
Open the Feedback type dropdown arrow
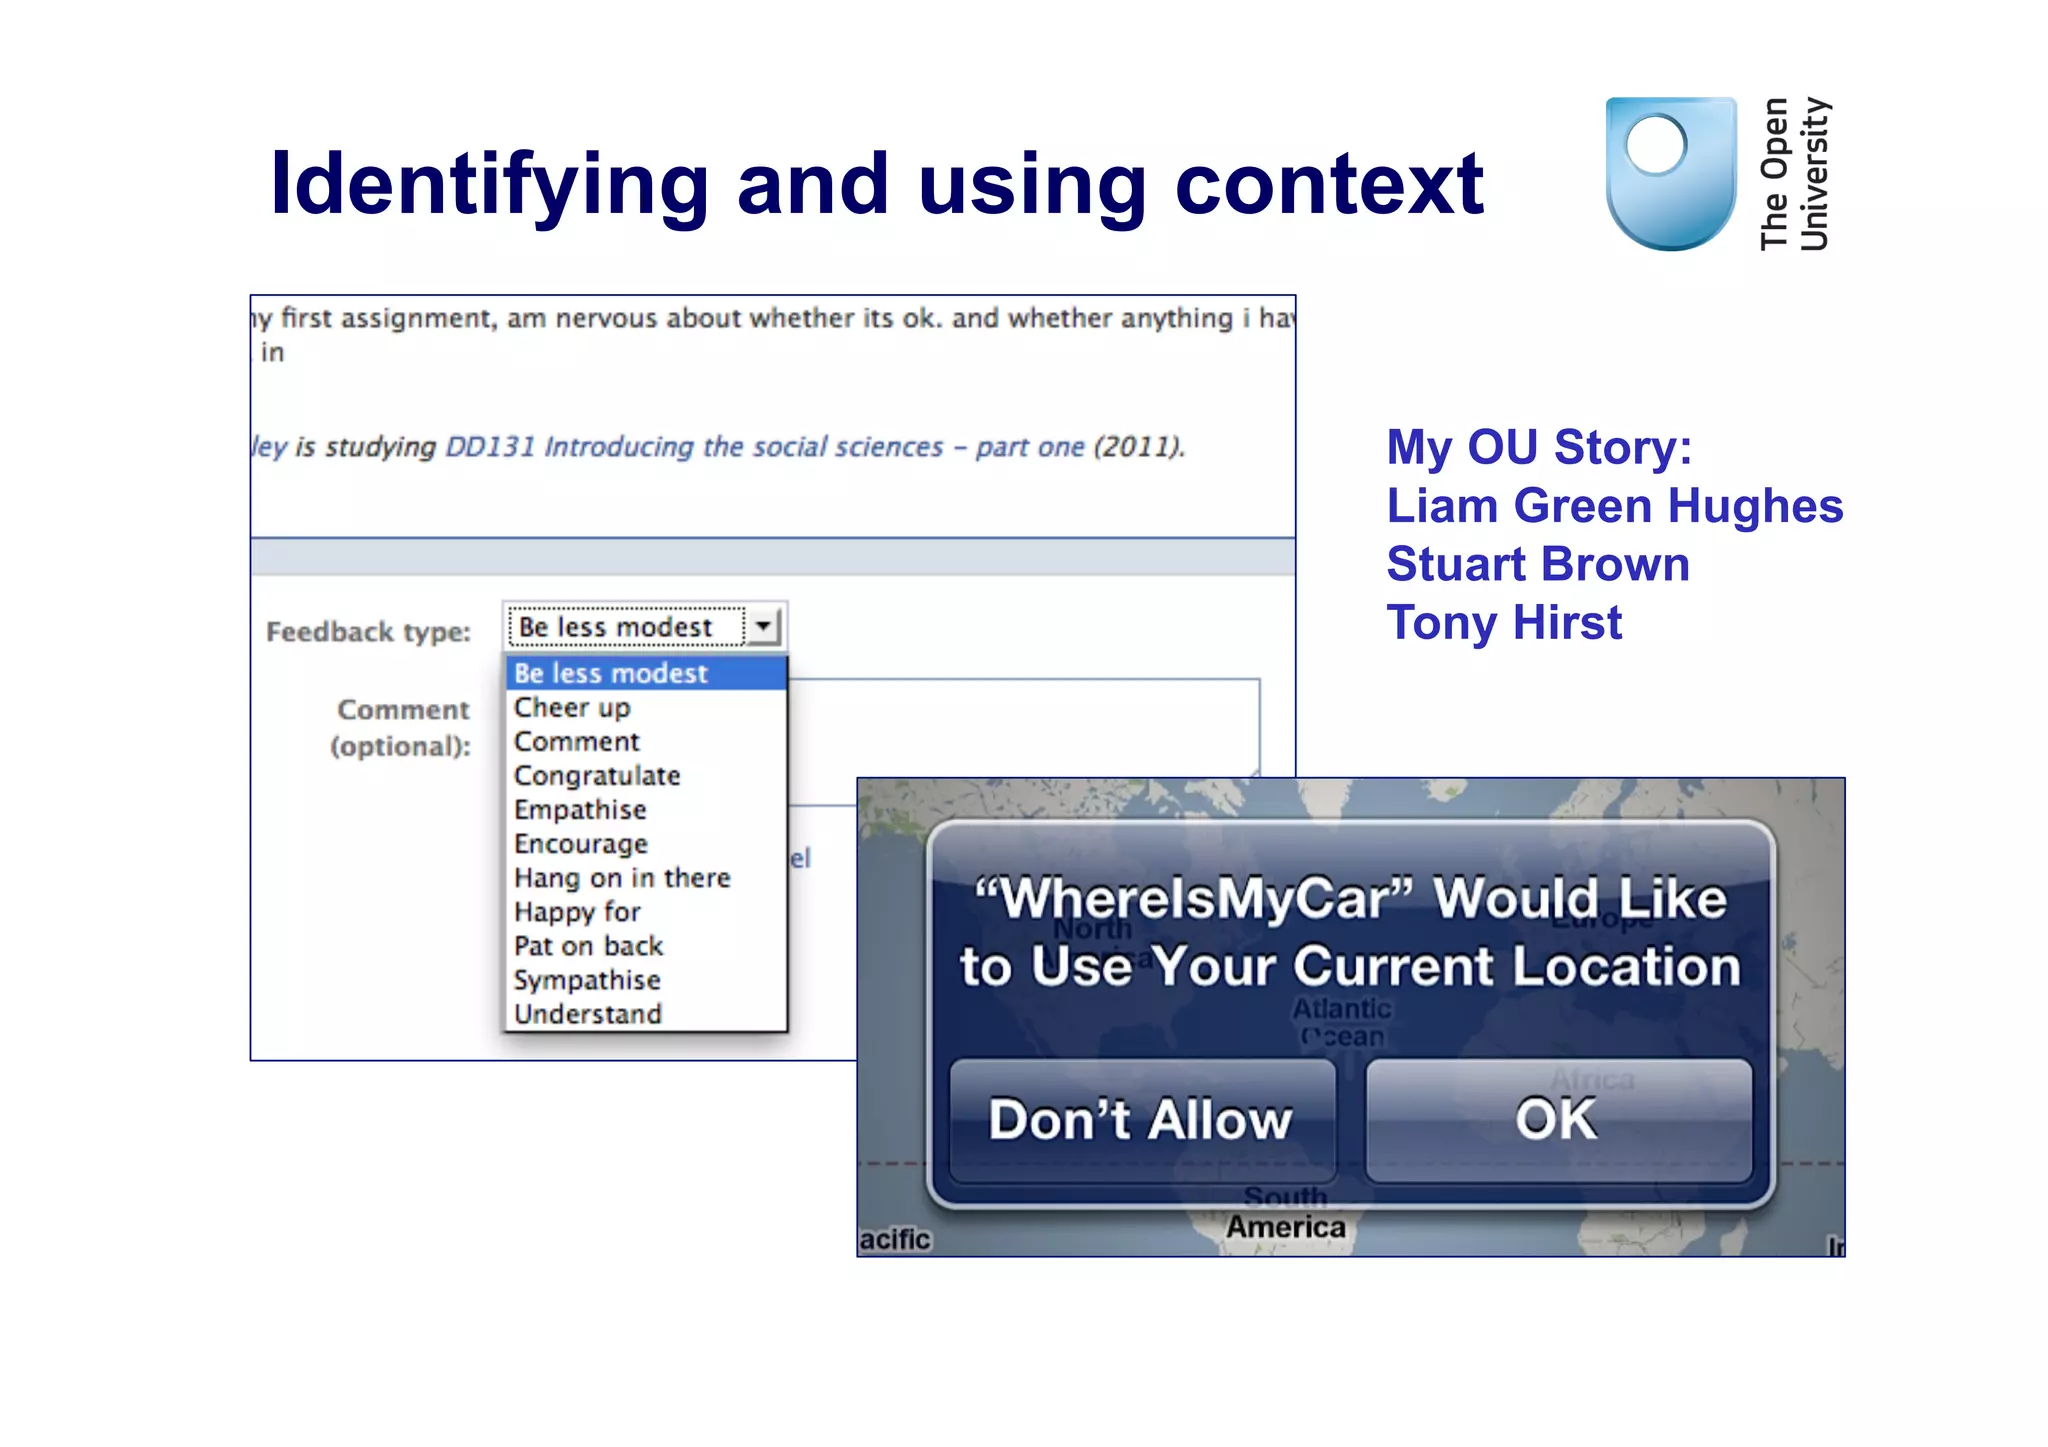pyautogui.click(x=763, y=627)
